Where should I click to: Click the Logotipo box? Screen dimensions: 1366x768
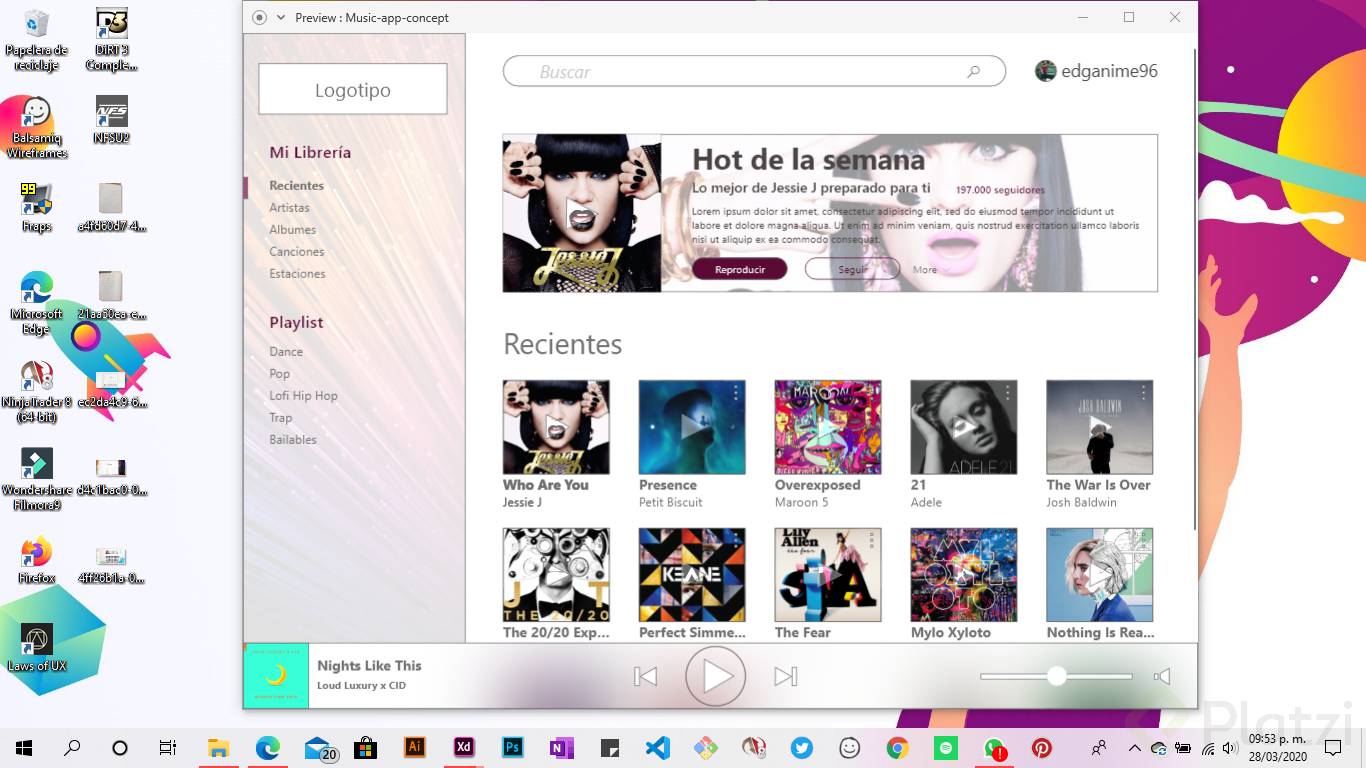(353, 89)
